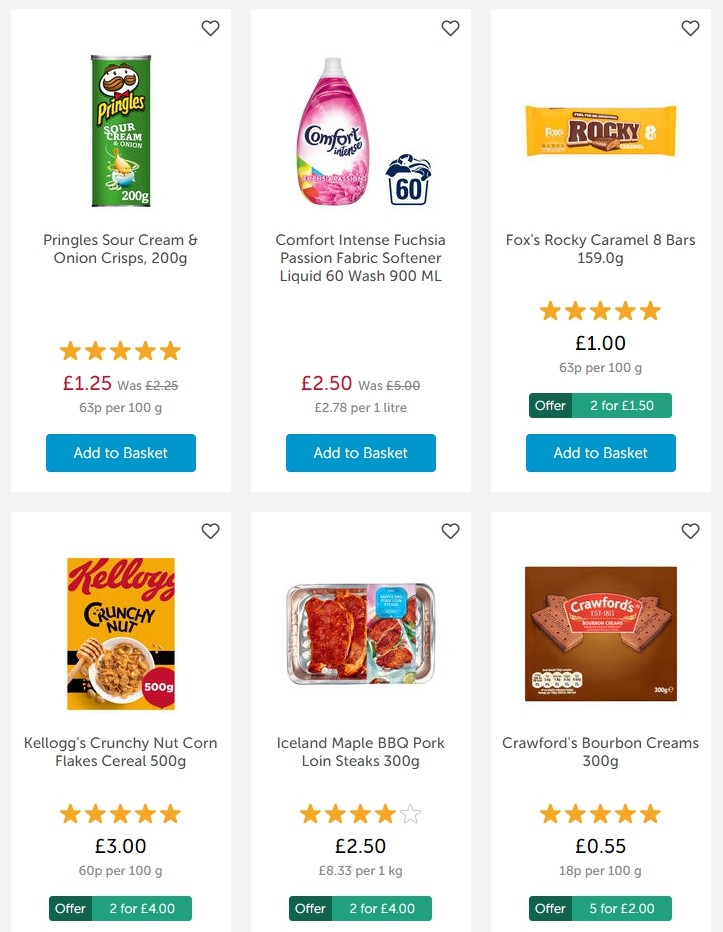Toggle the heart on Comfort Intense softener
The width and height of the screenshot is (723, 932).
point(450,28)
